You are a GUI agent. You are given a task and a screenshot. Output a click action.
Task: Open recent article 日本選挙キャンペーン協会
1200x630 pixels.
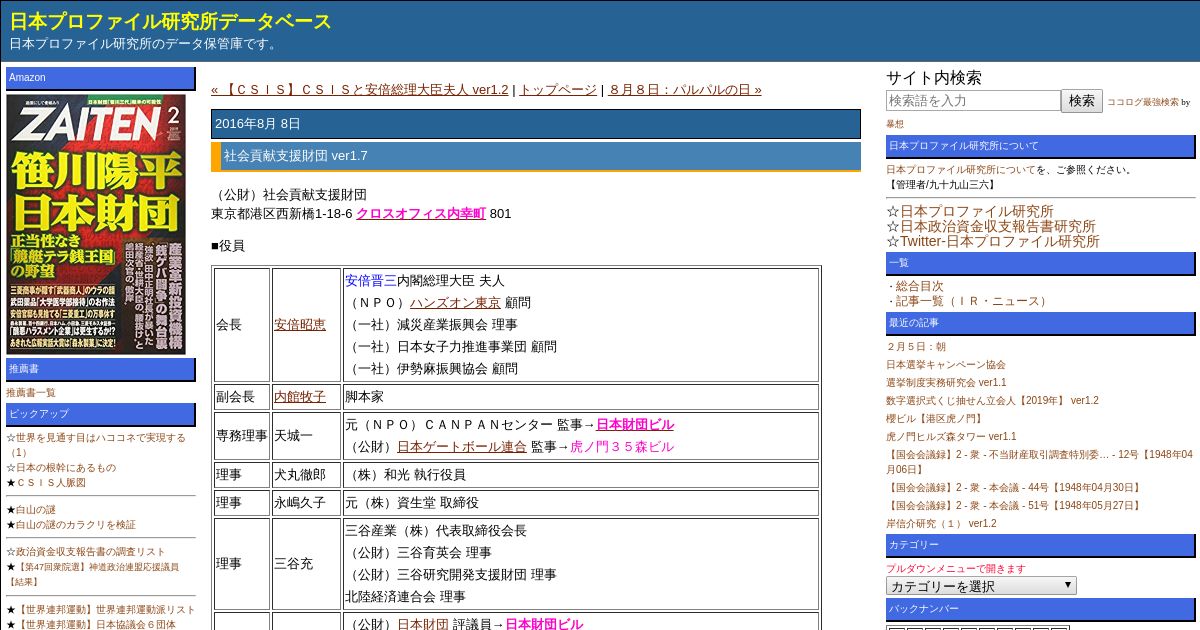point(946,364)
